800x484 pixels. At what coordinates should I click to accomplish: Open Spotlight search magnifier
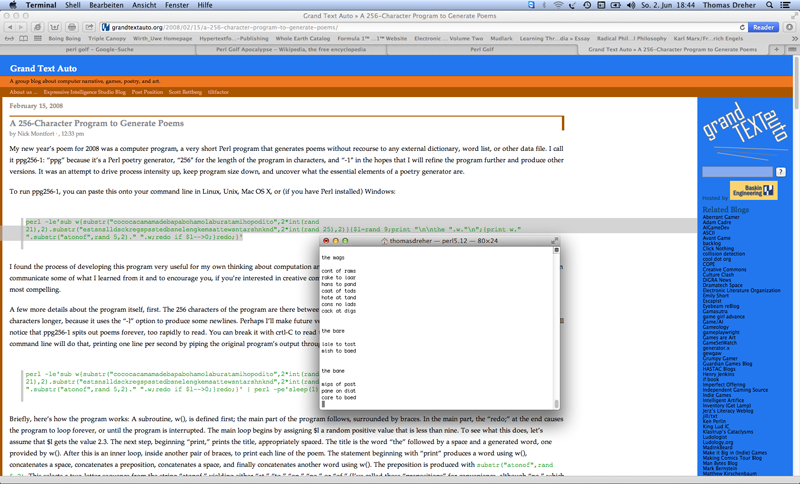(x=769, y=5)
